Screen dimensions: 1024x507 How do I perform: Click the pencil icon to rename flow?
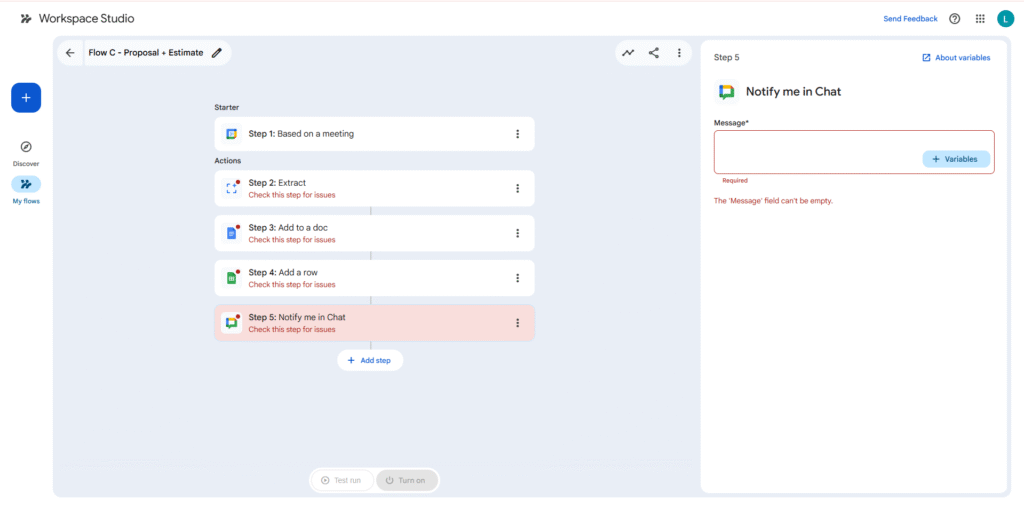click(217, 53)
